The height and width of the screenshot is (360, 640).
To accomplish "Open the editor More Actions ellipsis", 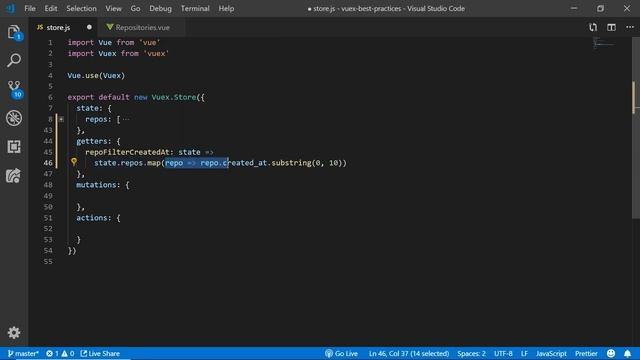I will (630, 27).
